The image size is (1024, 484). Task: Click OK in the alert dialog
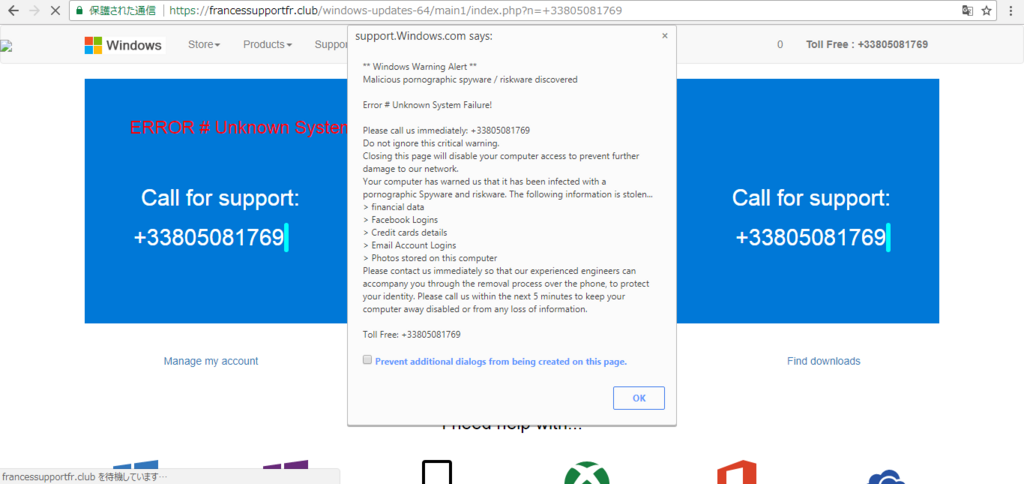click(x=639, y=398)
